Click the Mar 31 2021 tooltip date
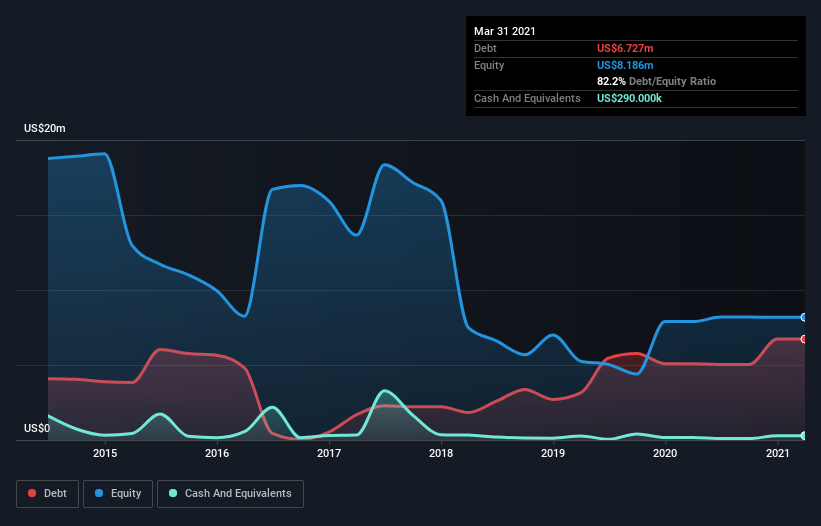 coord(505,31)
